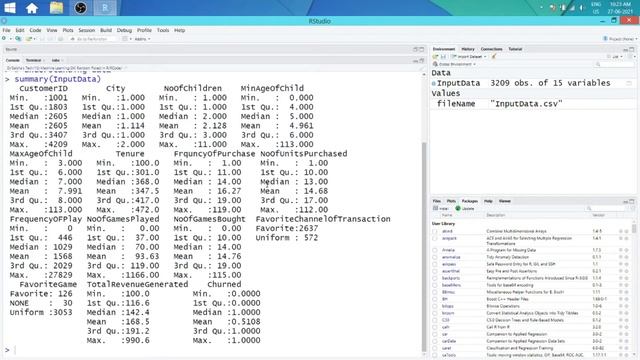Check the broom package checkbox
Image resolution: width=640 pixels, height=360 pixels.
435,313
